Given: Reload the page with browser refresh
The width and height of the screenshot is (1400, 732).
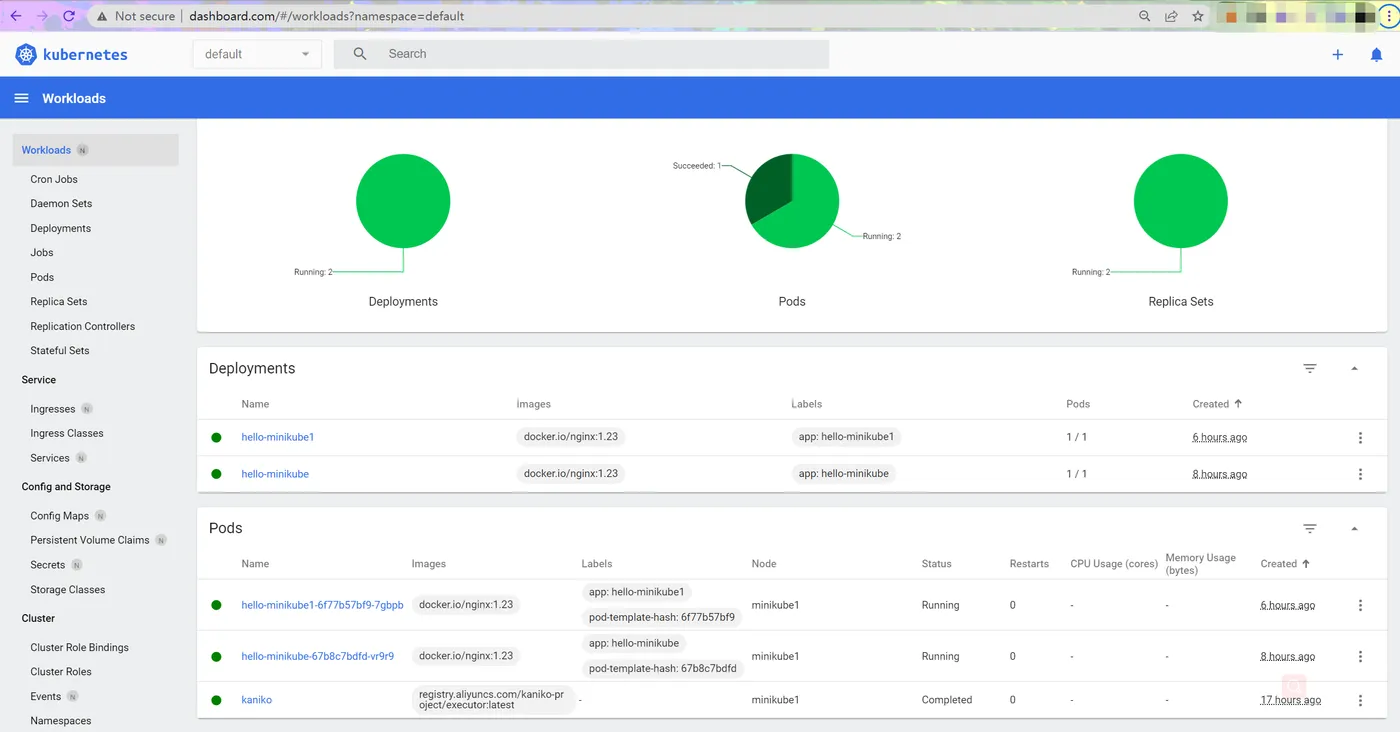Looking at the screenshot, I should tap(69, 16).
